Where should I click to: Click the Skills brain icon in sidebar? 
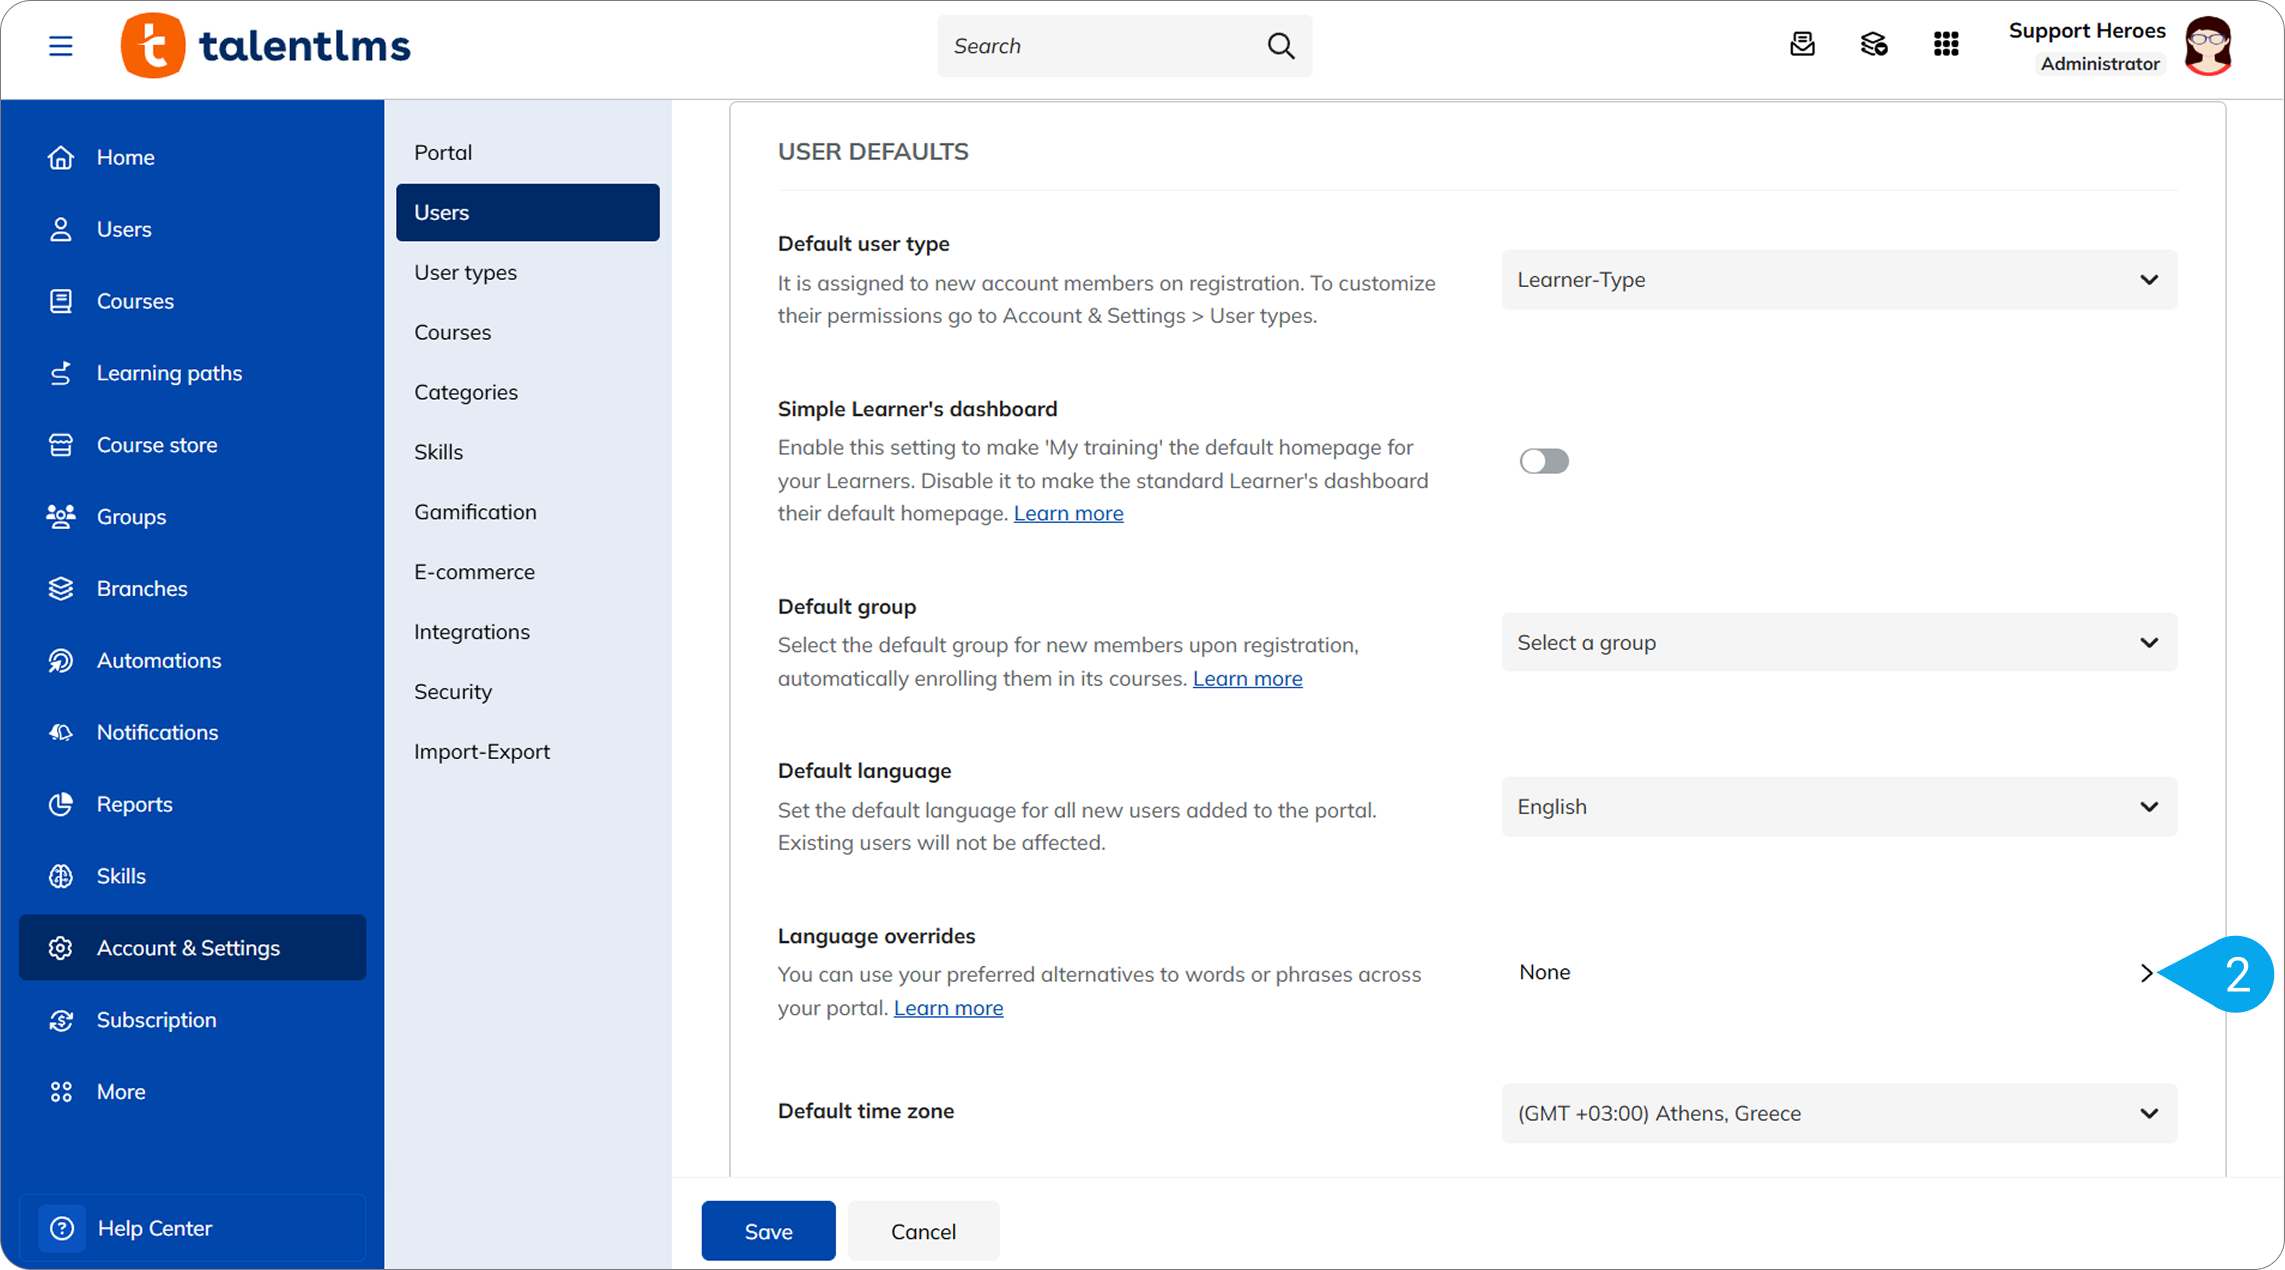pyautogui.click(x=61, y=877)
